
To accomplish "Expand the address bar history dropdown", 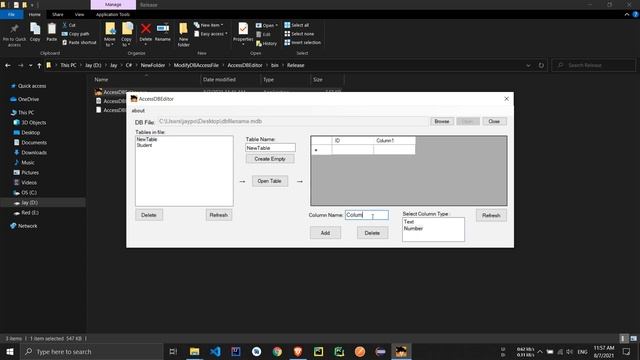I will click(x=528, y=65).
